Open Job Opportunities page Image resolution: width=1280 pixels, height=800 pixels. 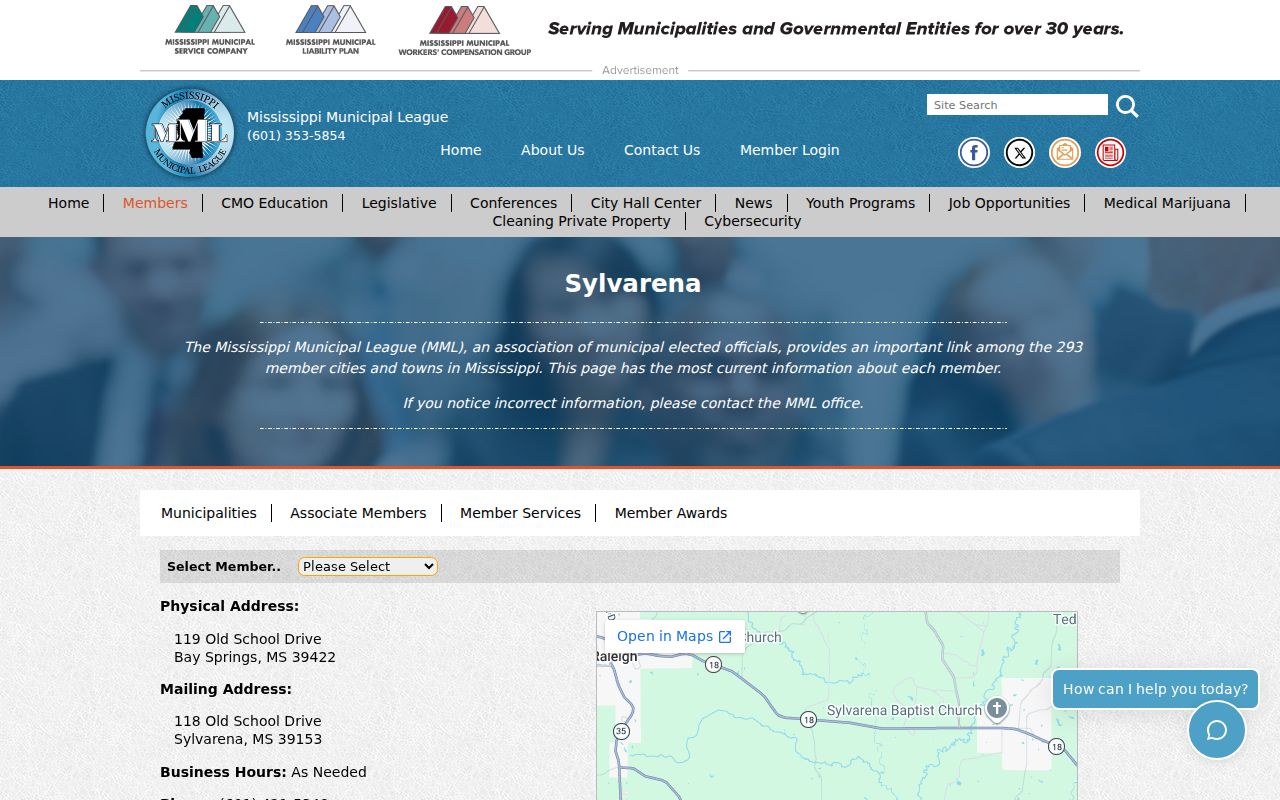click(x=1009, y=203)
